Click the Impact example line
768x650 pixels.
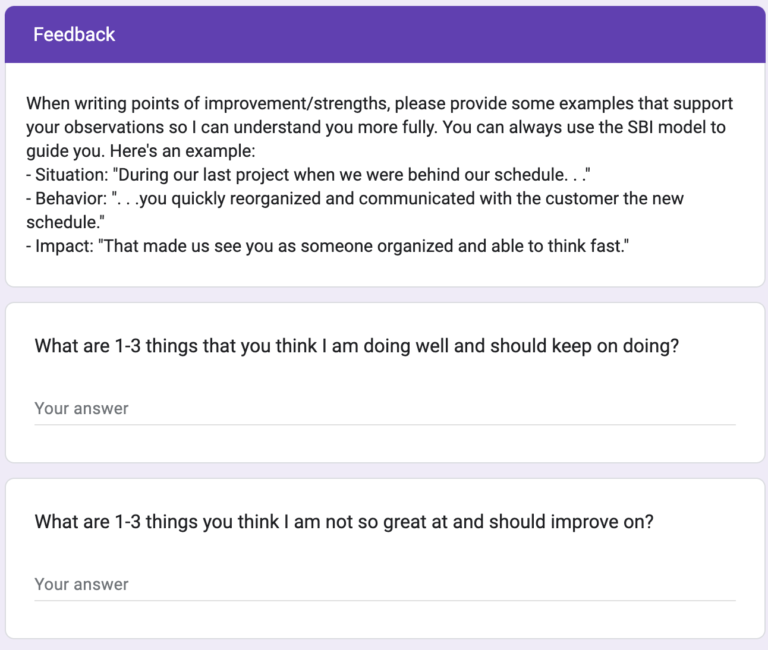pyautogui.click(x=326, y=246)
